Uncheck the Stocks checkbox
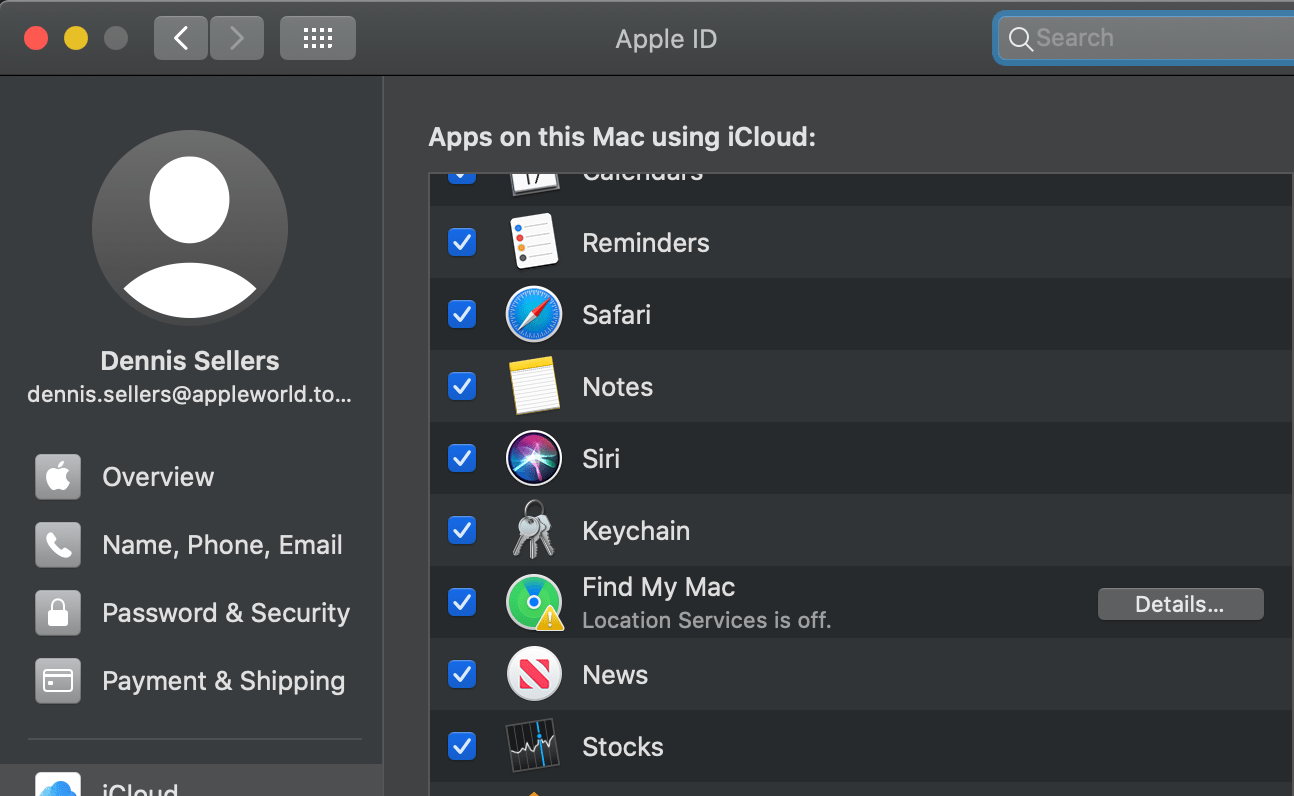1294x796 pixels. click(x=462, y=746)
